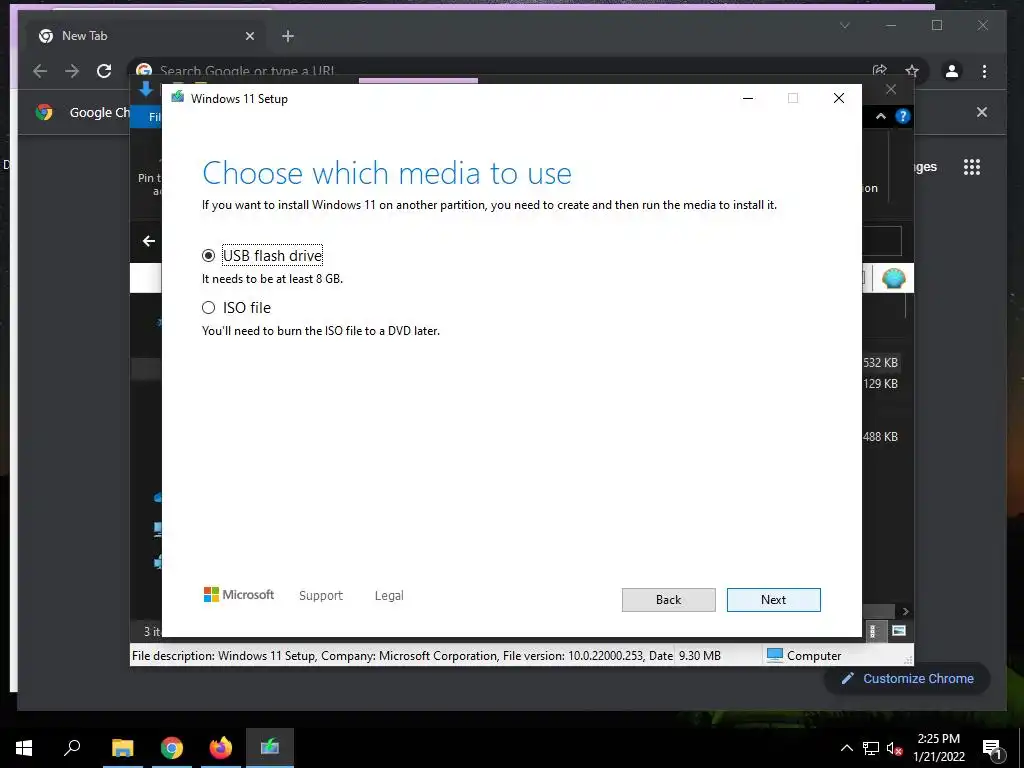1024x768 pixels.
Task: Open File Explorer help icon
Action: 903,116
